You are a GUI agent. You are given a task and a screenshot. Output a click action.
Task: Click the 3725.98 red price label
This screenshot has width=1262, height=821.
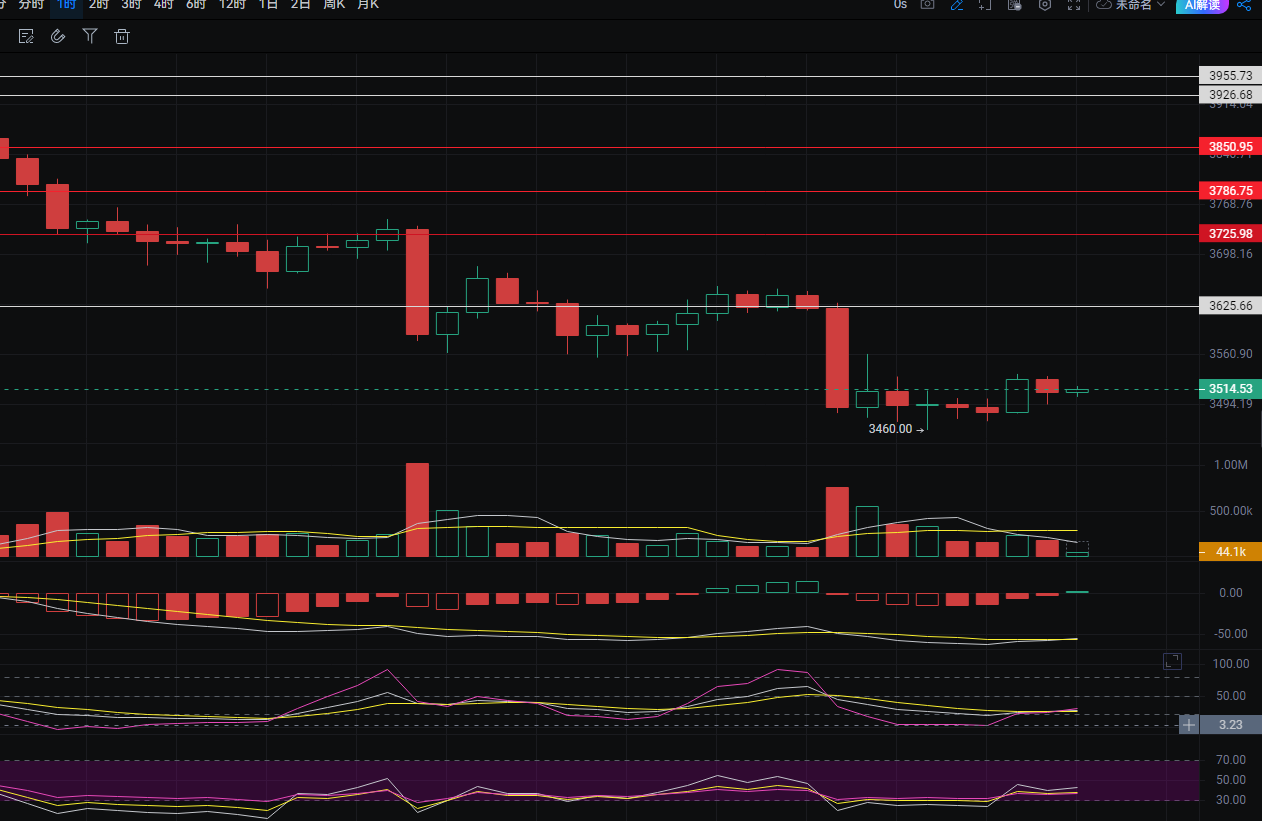[x=1230, y=234]
